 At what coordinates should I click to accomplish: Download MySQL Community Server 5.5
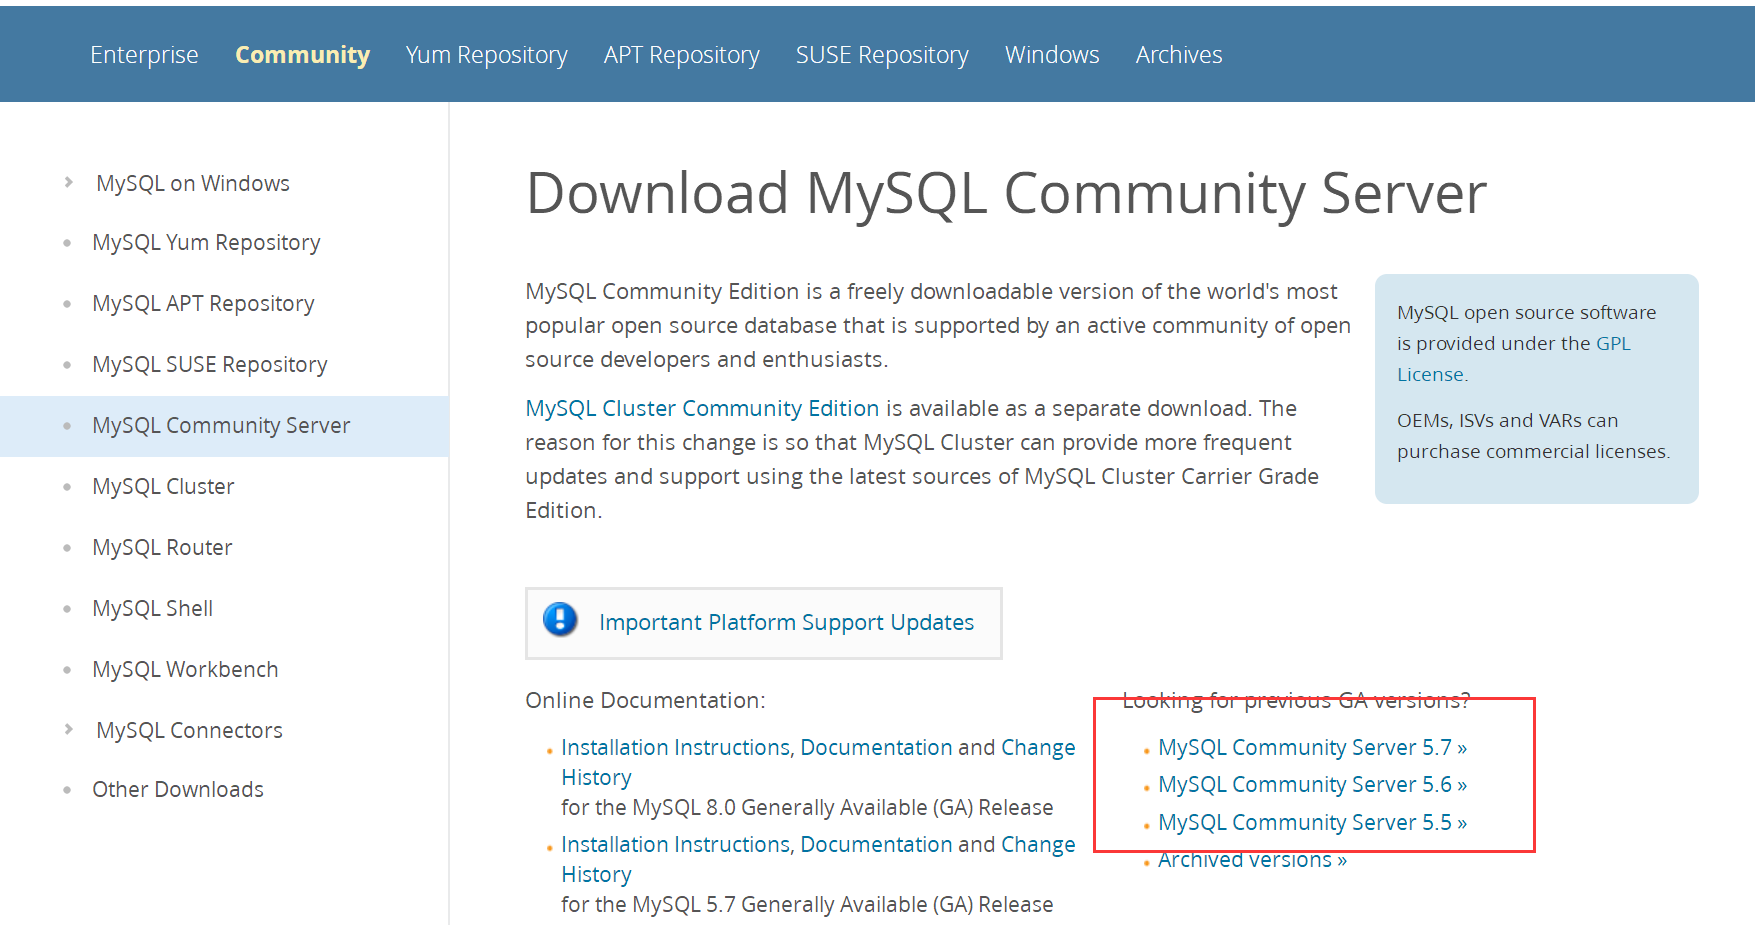coord(1312,822)
